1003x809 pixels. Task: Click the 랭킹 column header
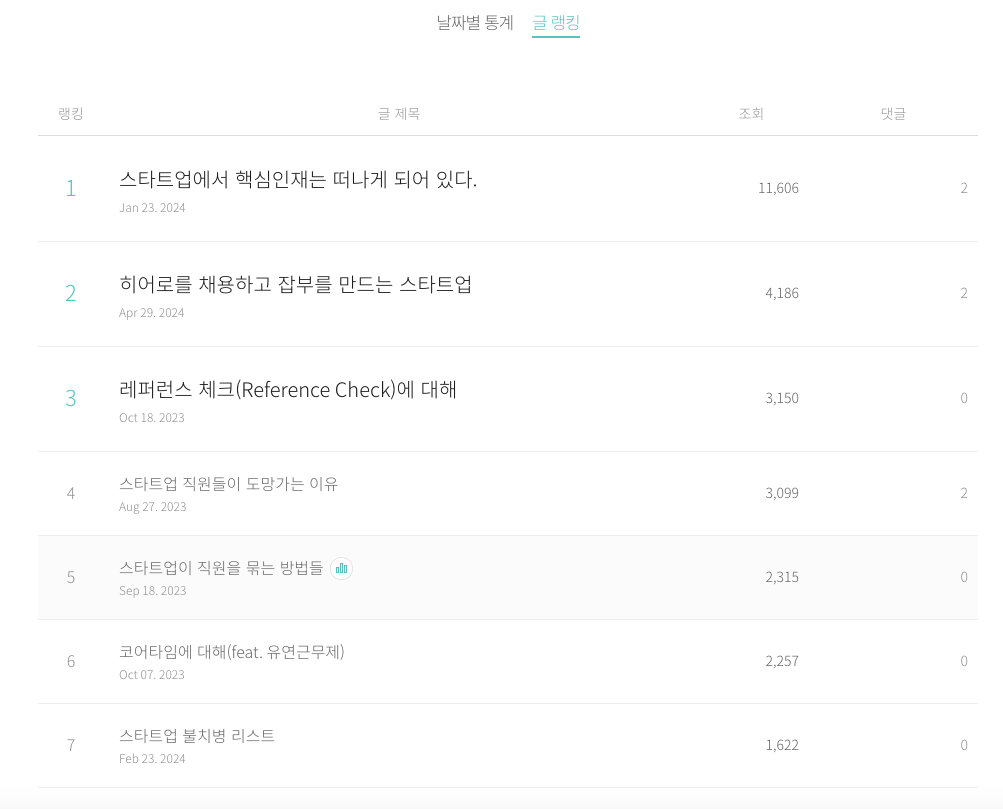coord(71,113)
